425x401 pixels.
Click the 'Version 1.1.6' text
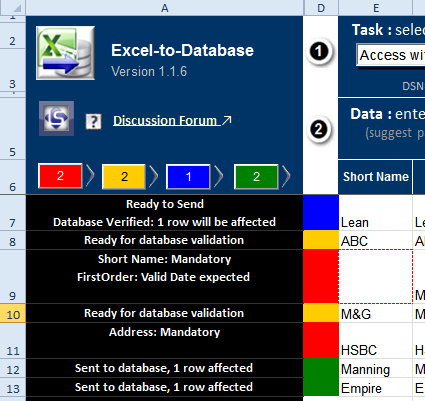tap(149, 71)
